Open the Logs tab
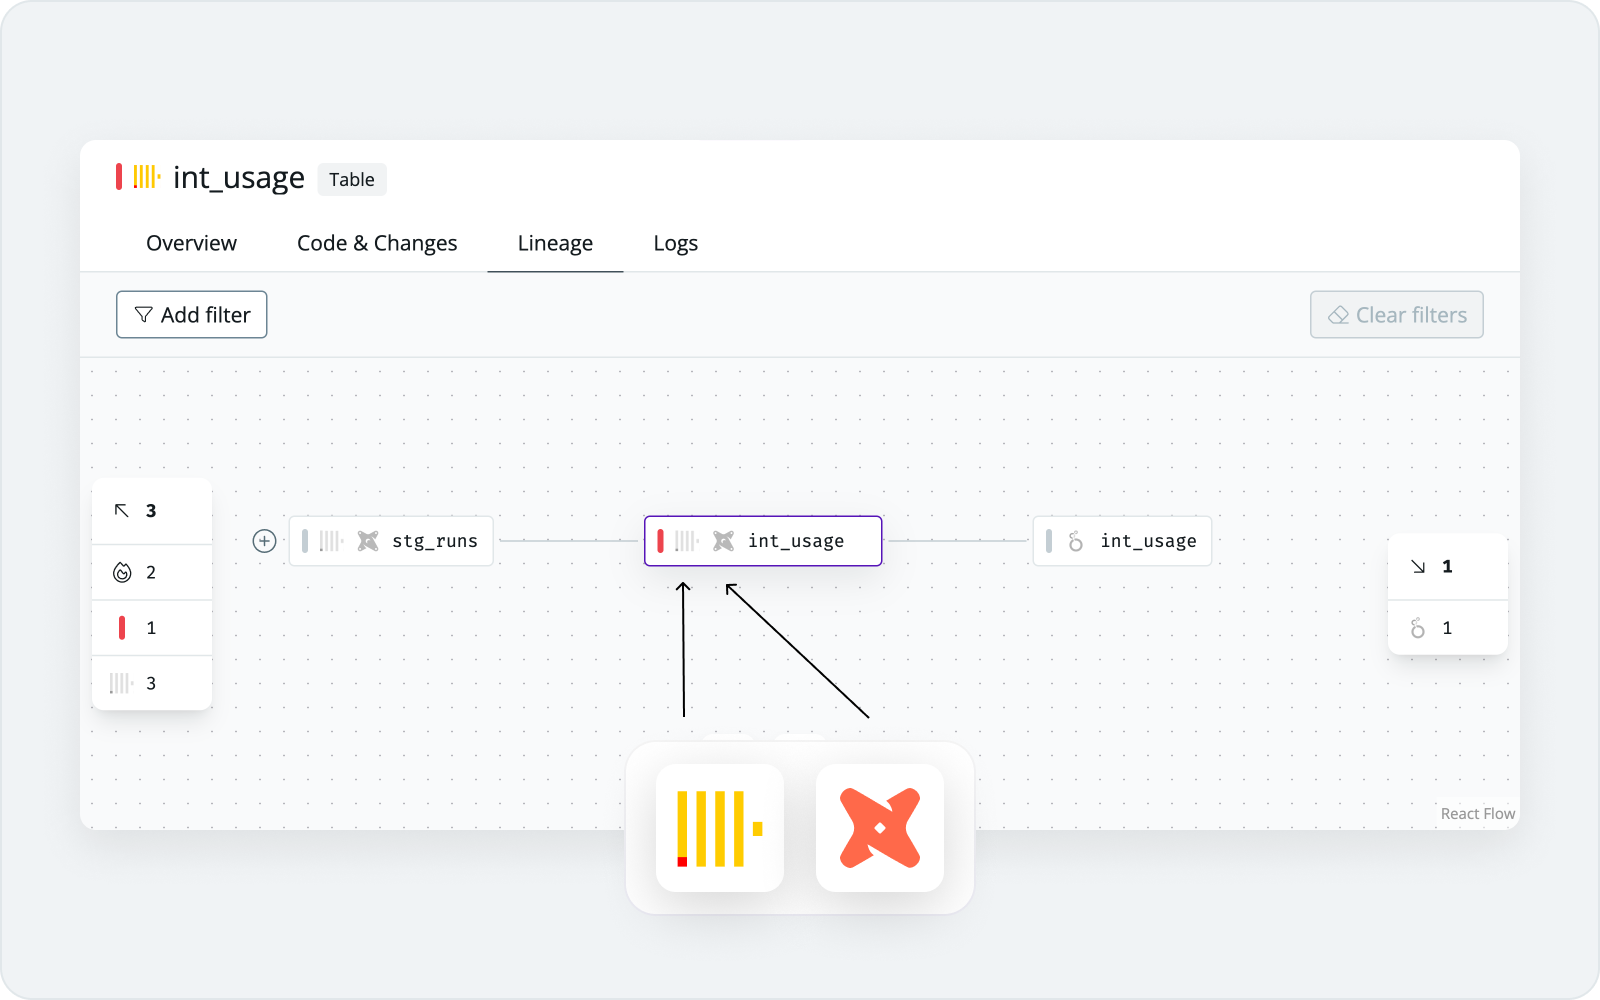Screen dimensions: 1600x1000 pyautogui.click(x=676, y=243)
